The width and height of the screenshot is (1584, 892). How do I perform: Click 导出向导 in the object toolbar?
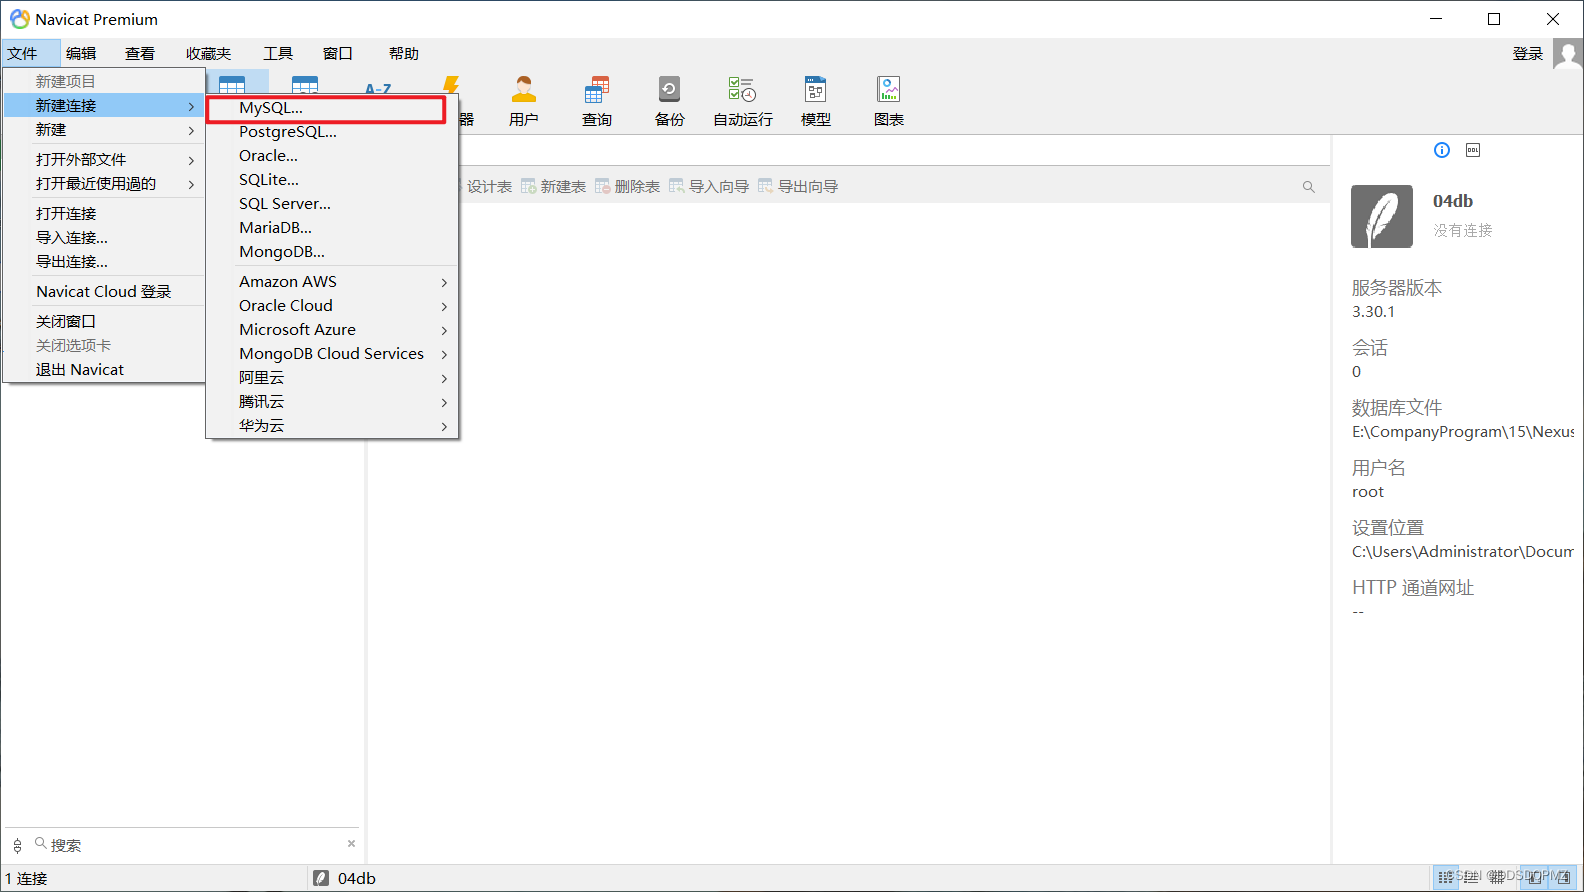pos(798,187)
